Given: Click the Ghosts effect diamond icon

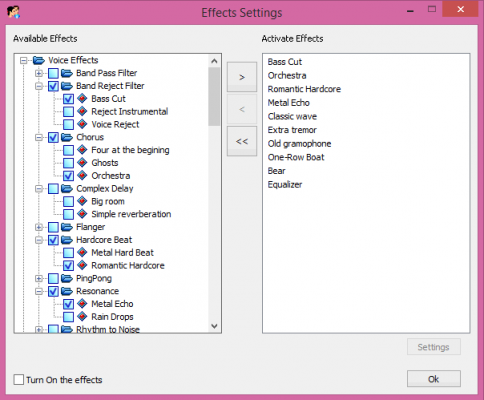Looking at the screenshot, I should (x=82, y=163).
